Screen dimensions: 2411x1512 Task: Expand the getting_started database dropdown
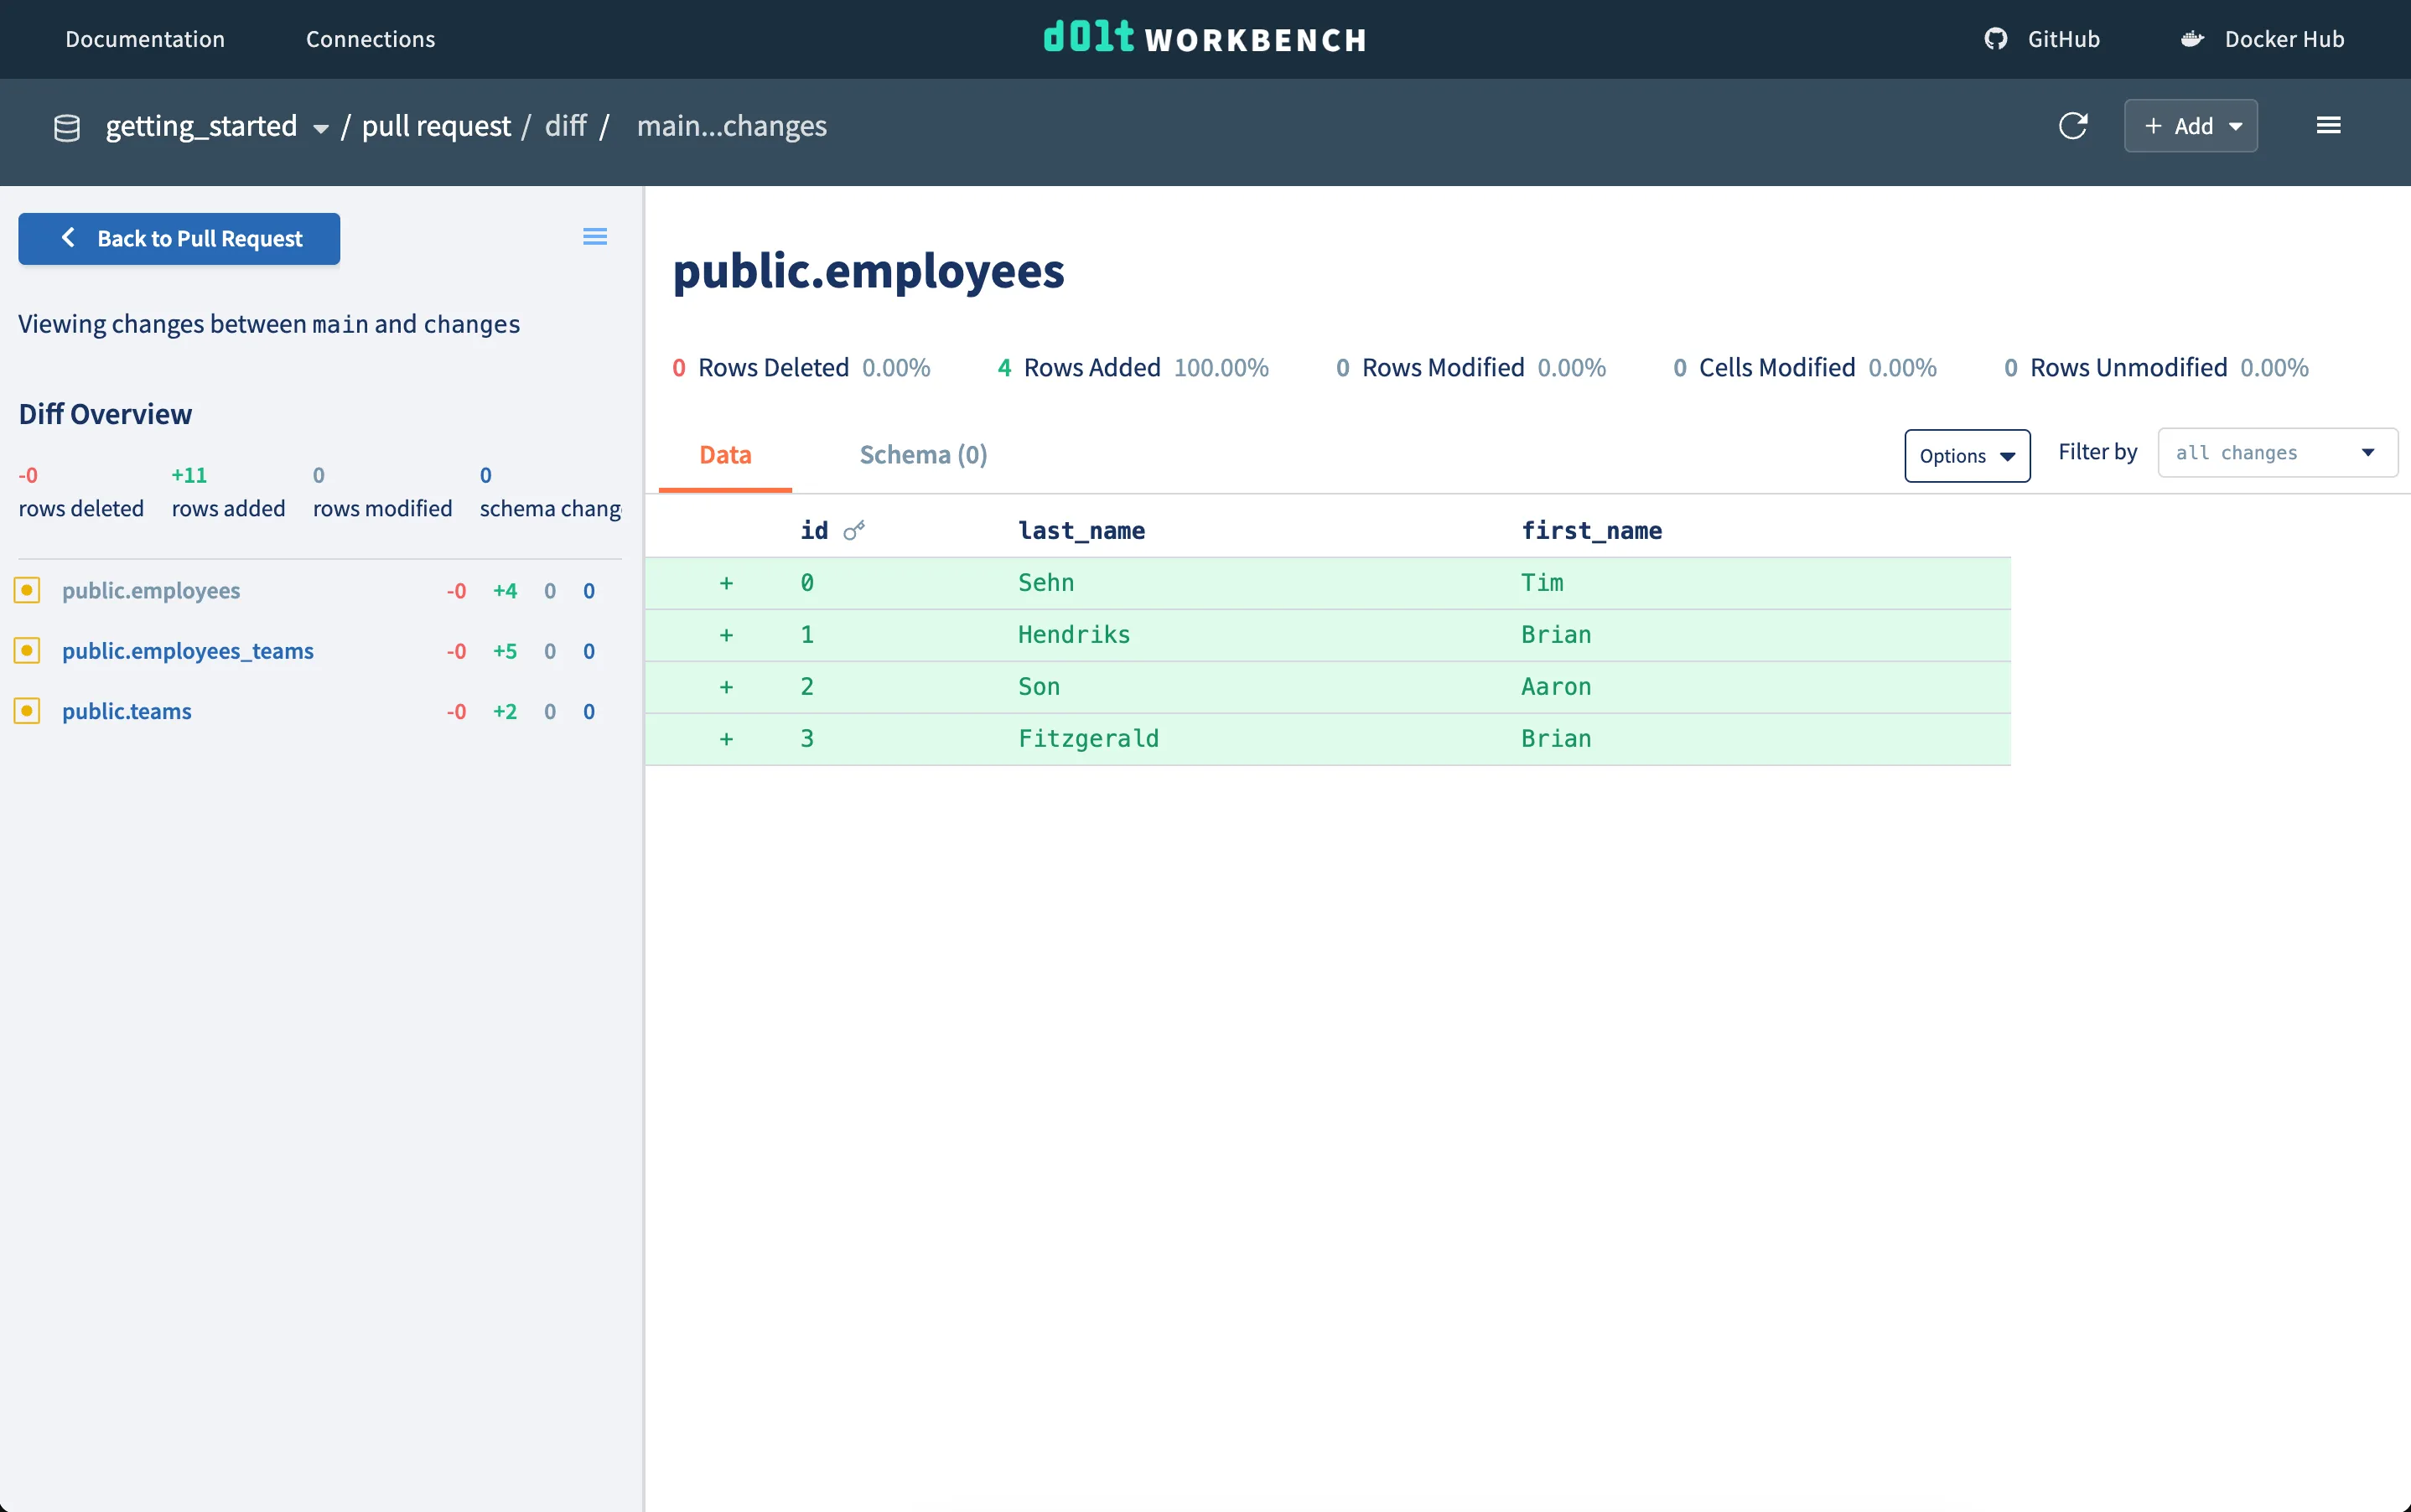coord(320,128)
